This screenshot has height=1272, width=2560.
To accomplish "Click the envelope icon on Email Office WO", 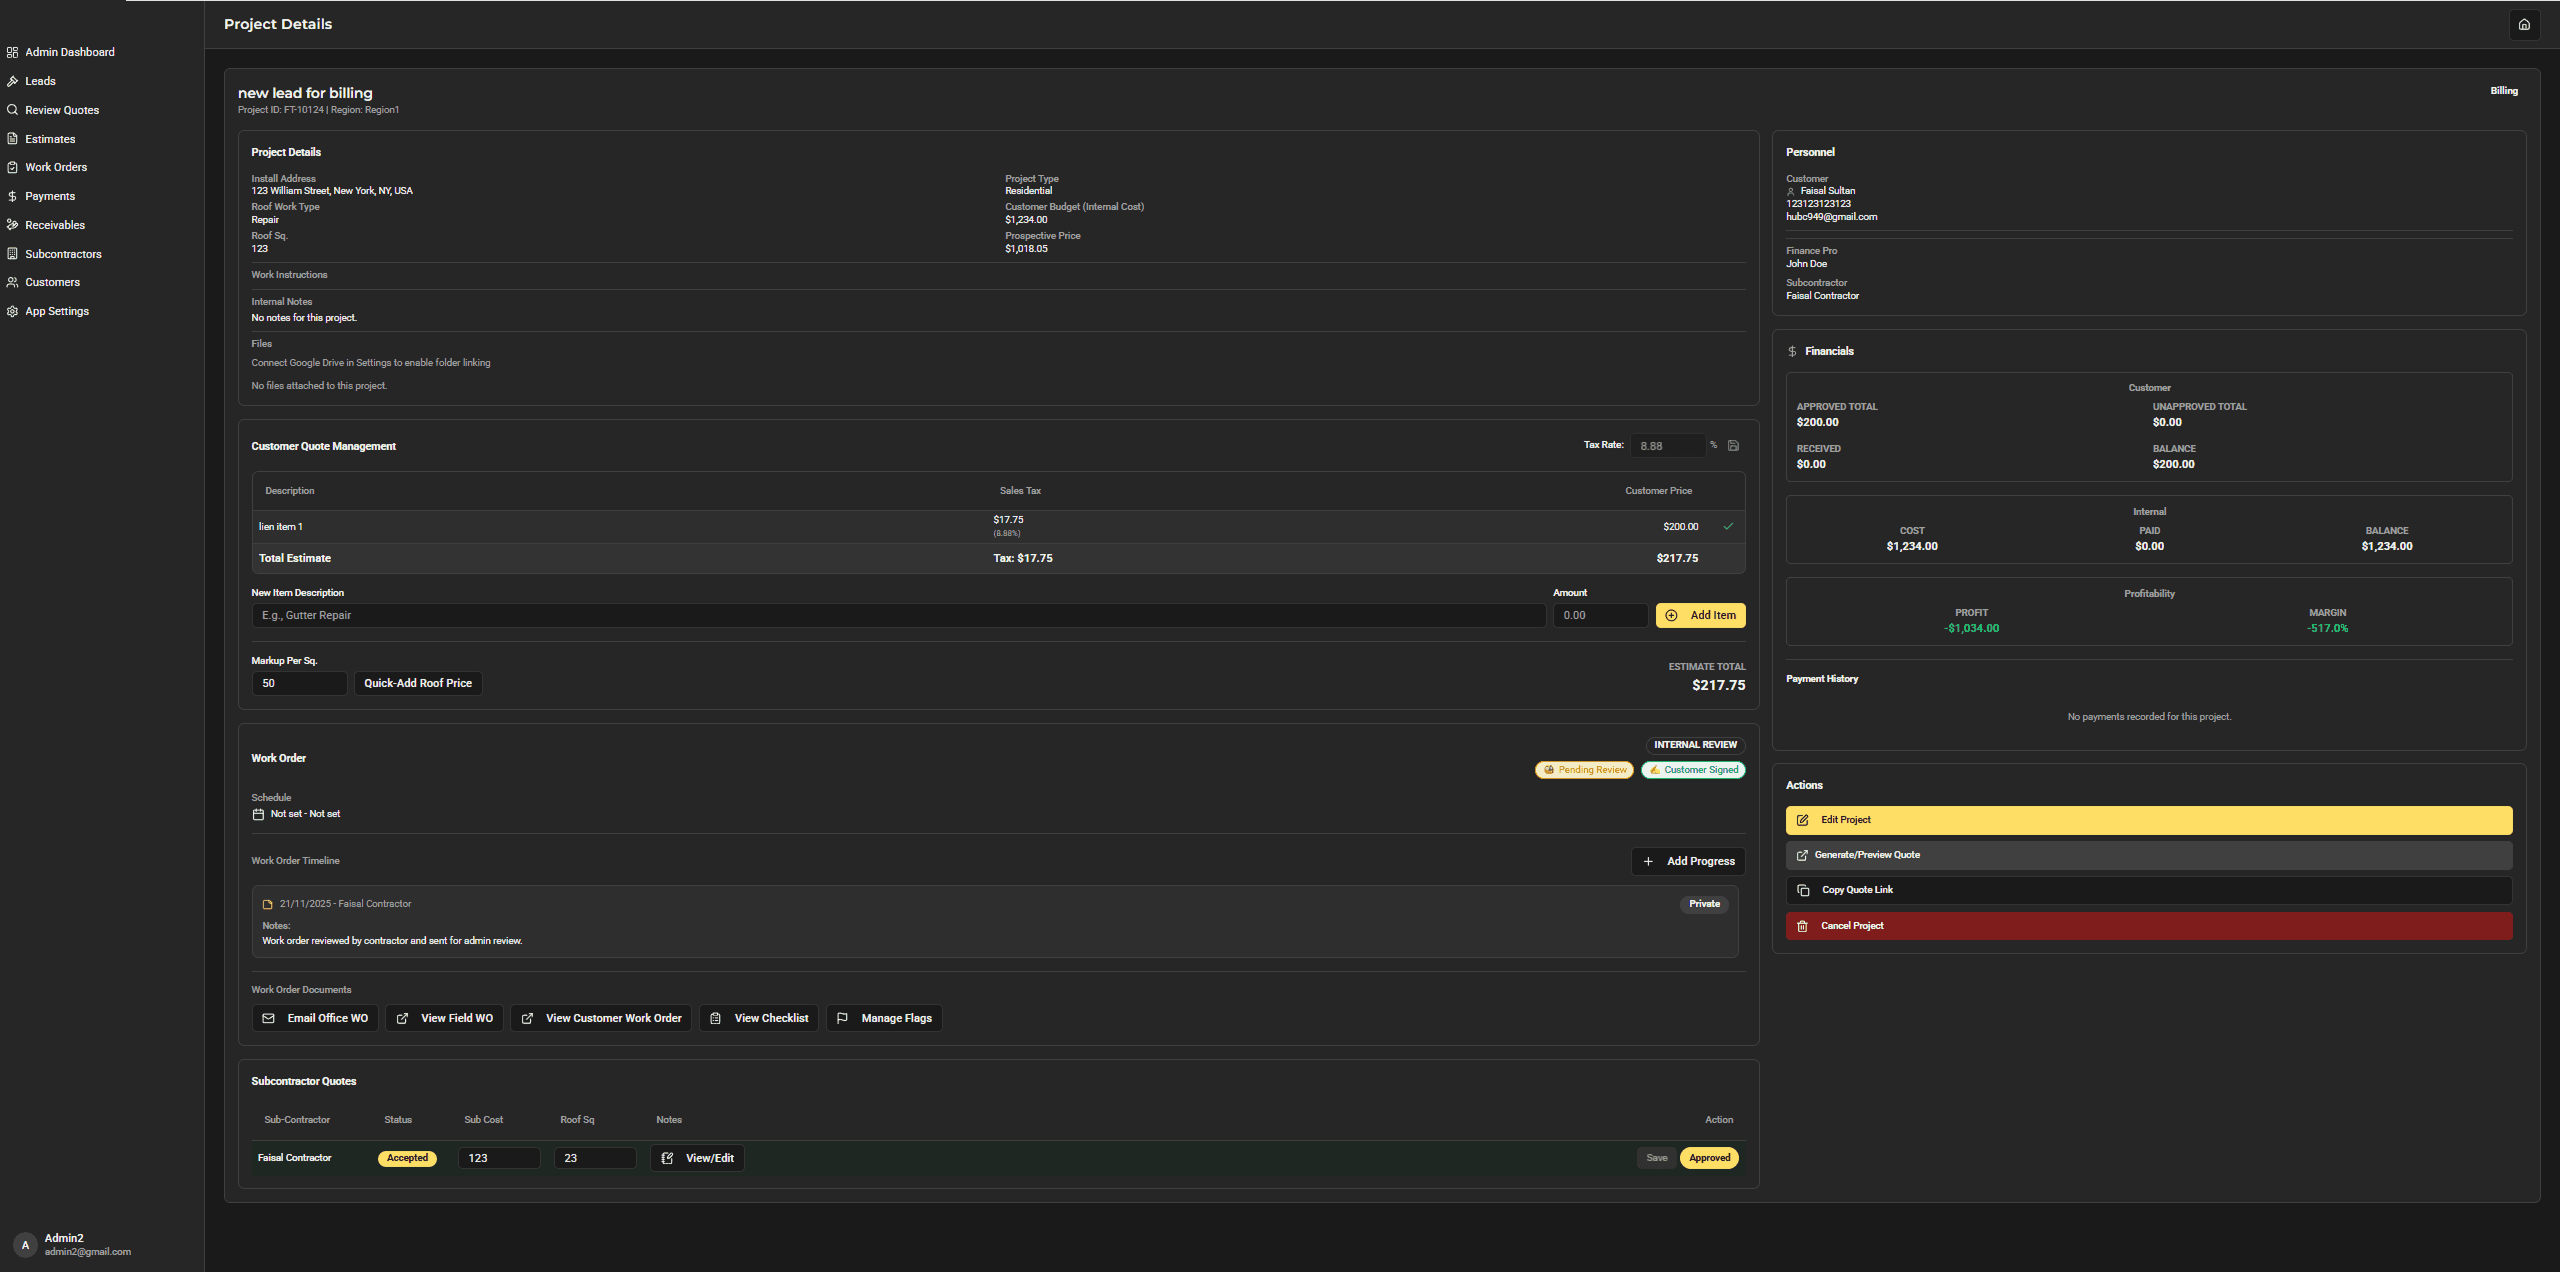I will pos(268,1018).
